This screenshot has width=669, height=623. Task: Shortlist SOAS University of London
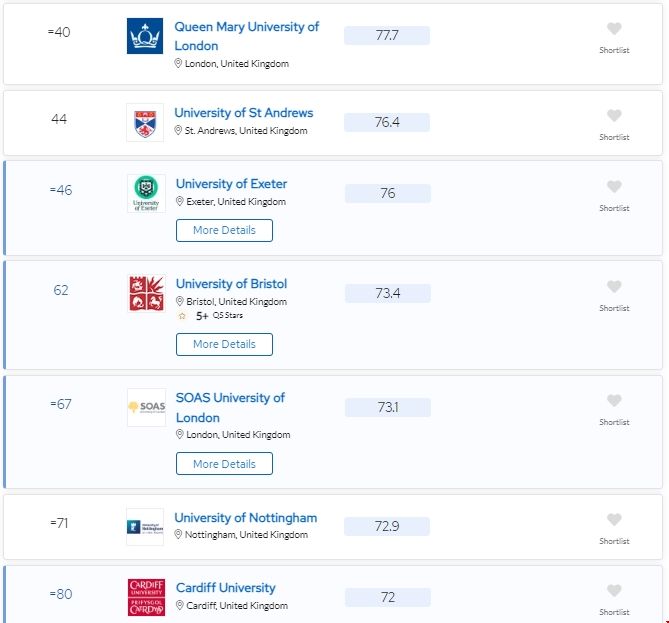(614, 401)
